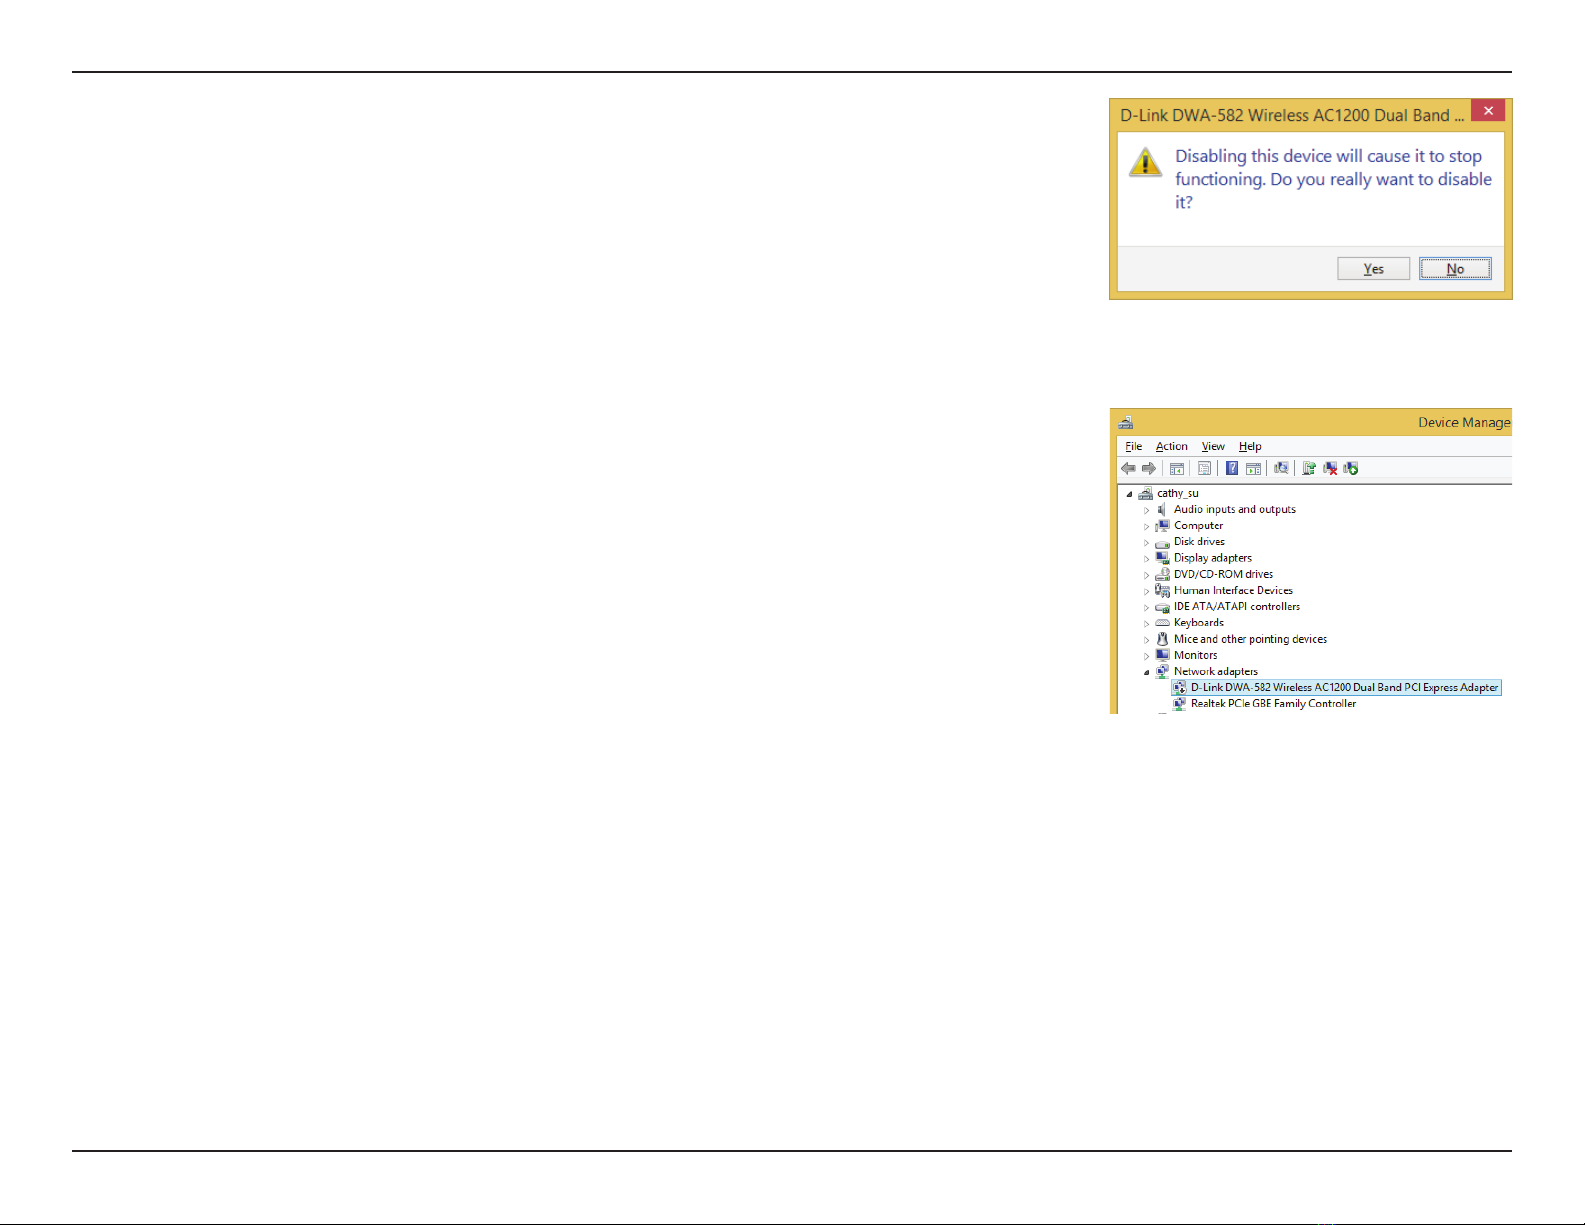The height and width of the screenshot is (1225, 1585).
Task: Expand the DVD/CD-ROM drives node
Action: pyautogui.click(x=1147, y=575)
